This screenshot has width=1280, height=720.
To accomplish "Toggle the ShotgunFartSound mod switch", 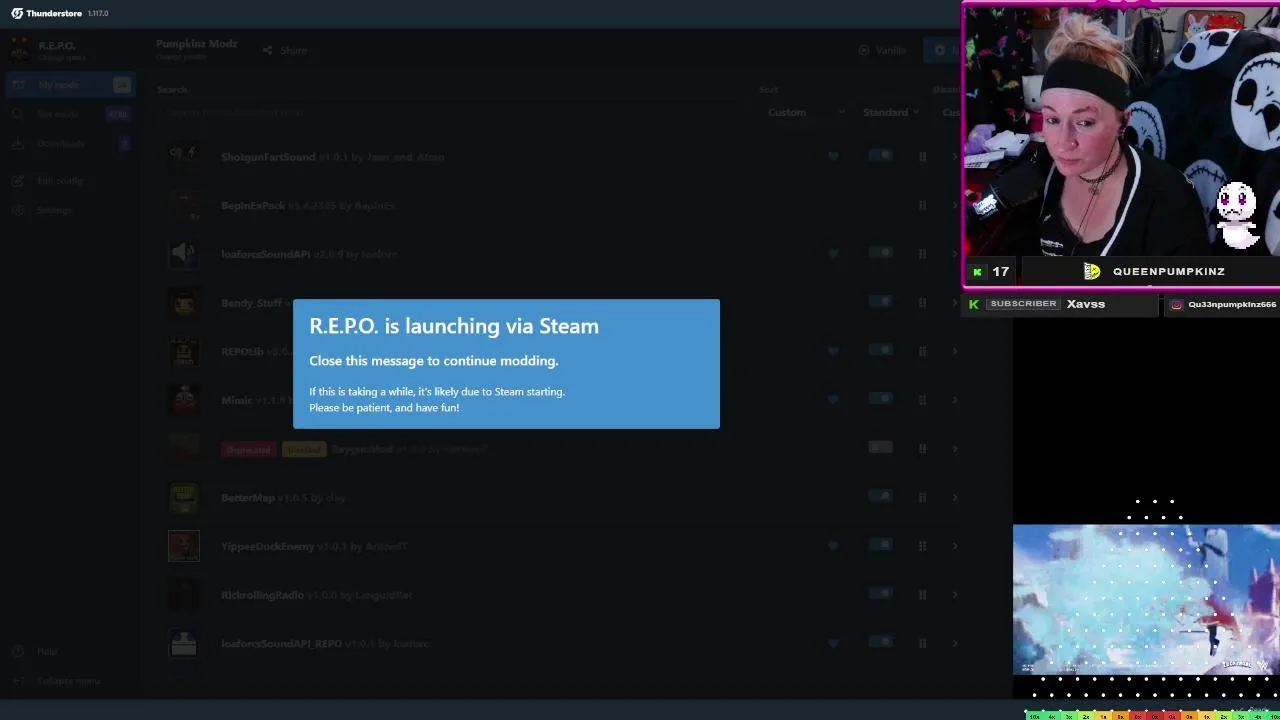I will [x=880, y=156].
